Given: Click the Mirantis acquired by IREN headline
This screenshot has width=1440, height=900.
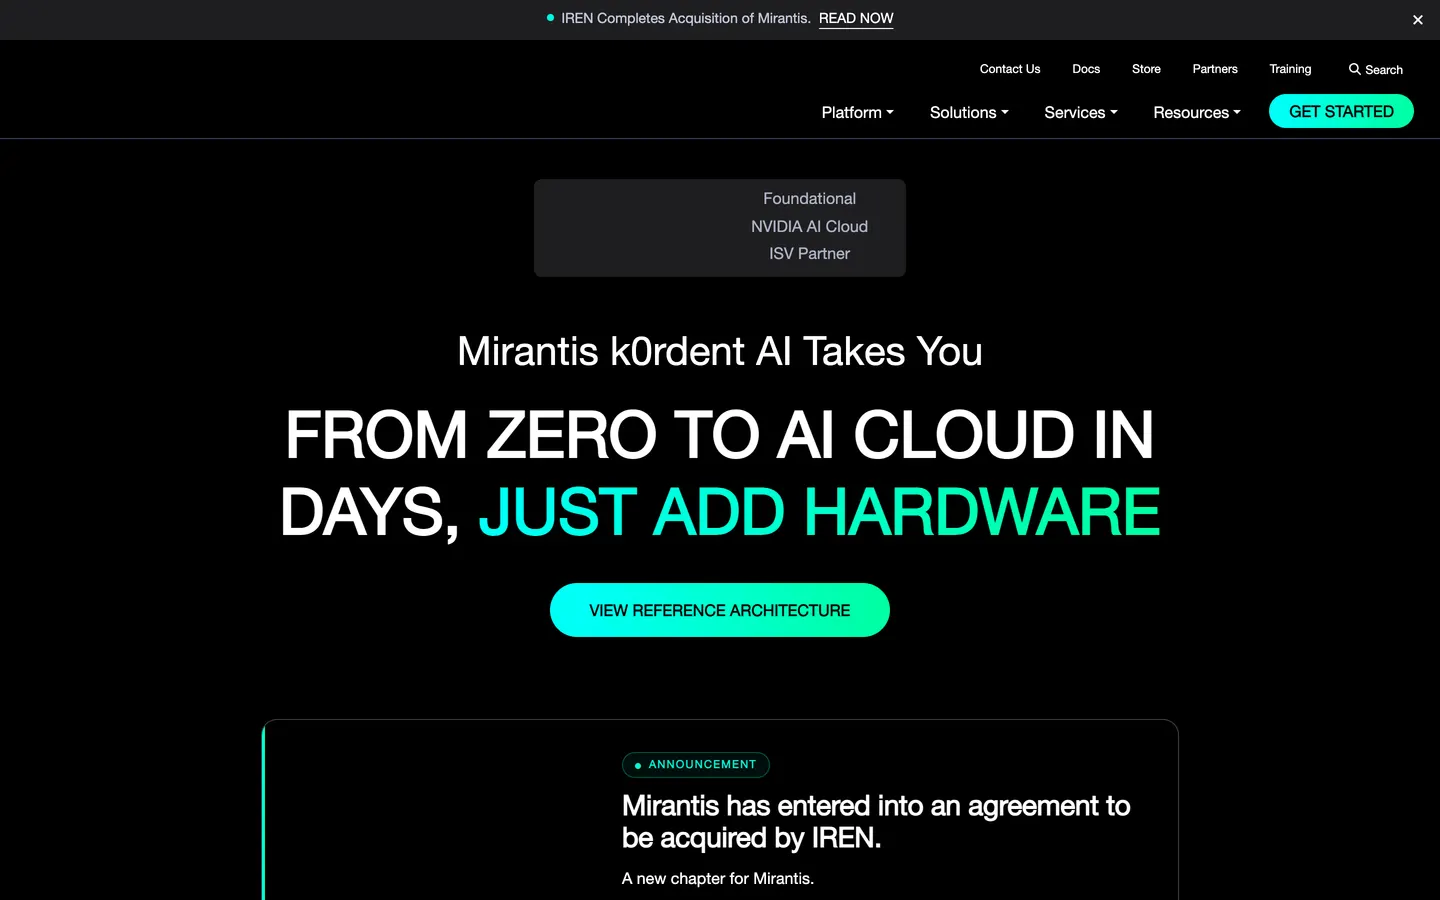Looking at the screenshot, I should click(x=876, y=821).
